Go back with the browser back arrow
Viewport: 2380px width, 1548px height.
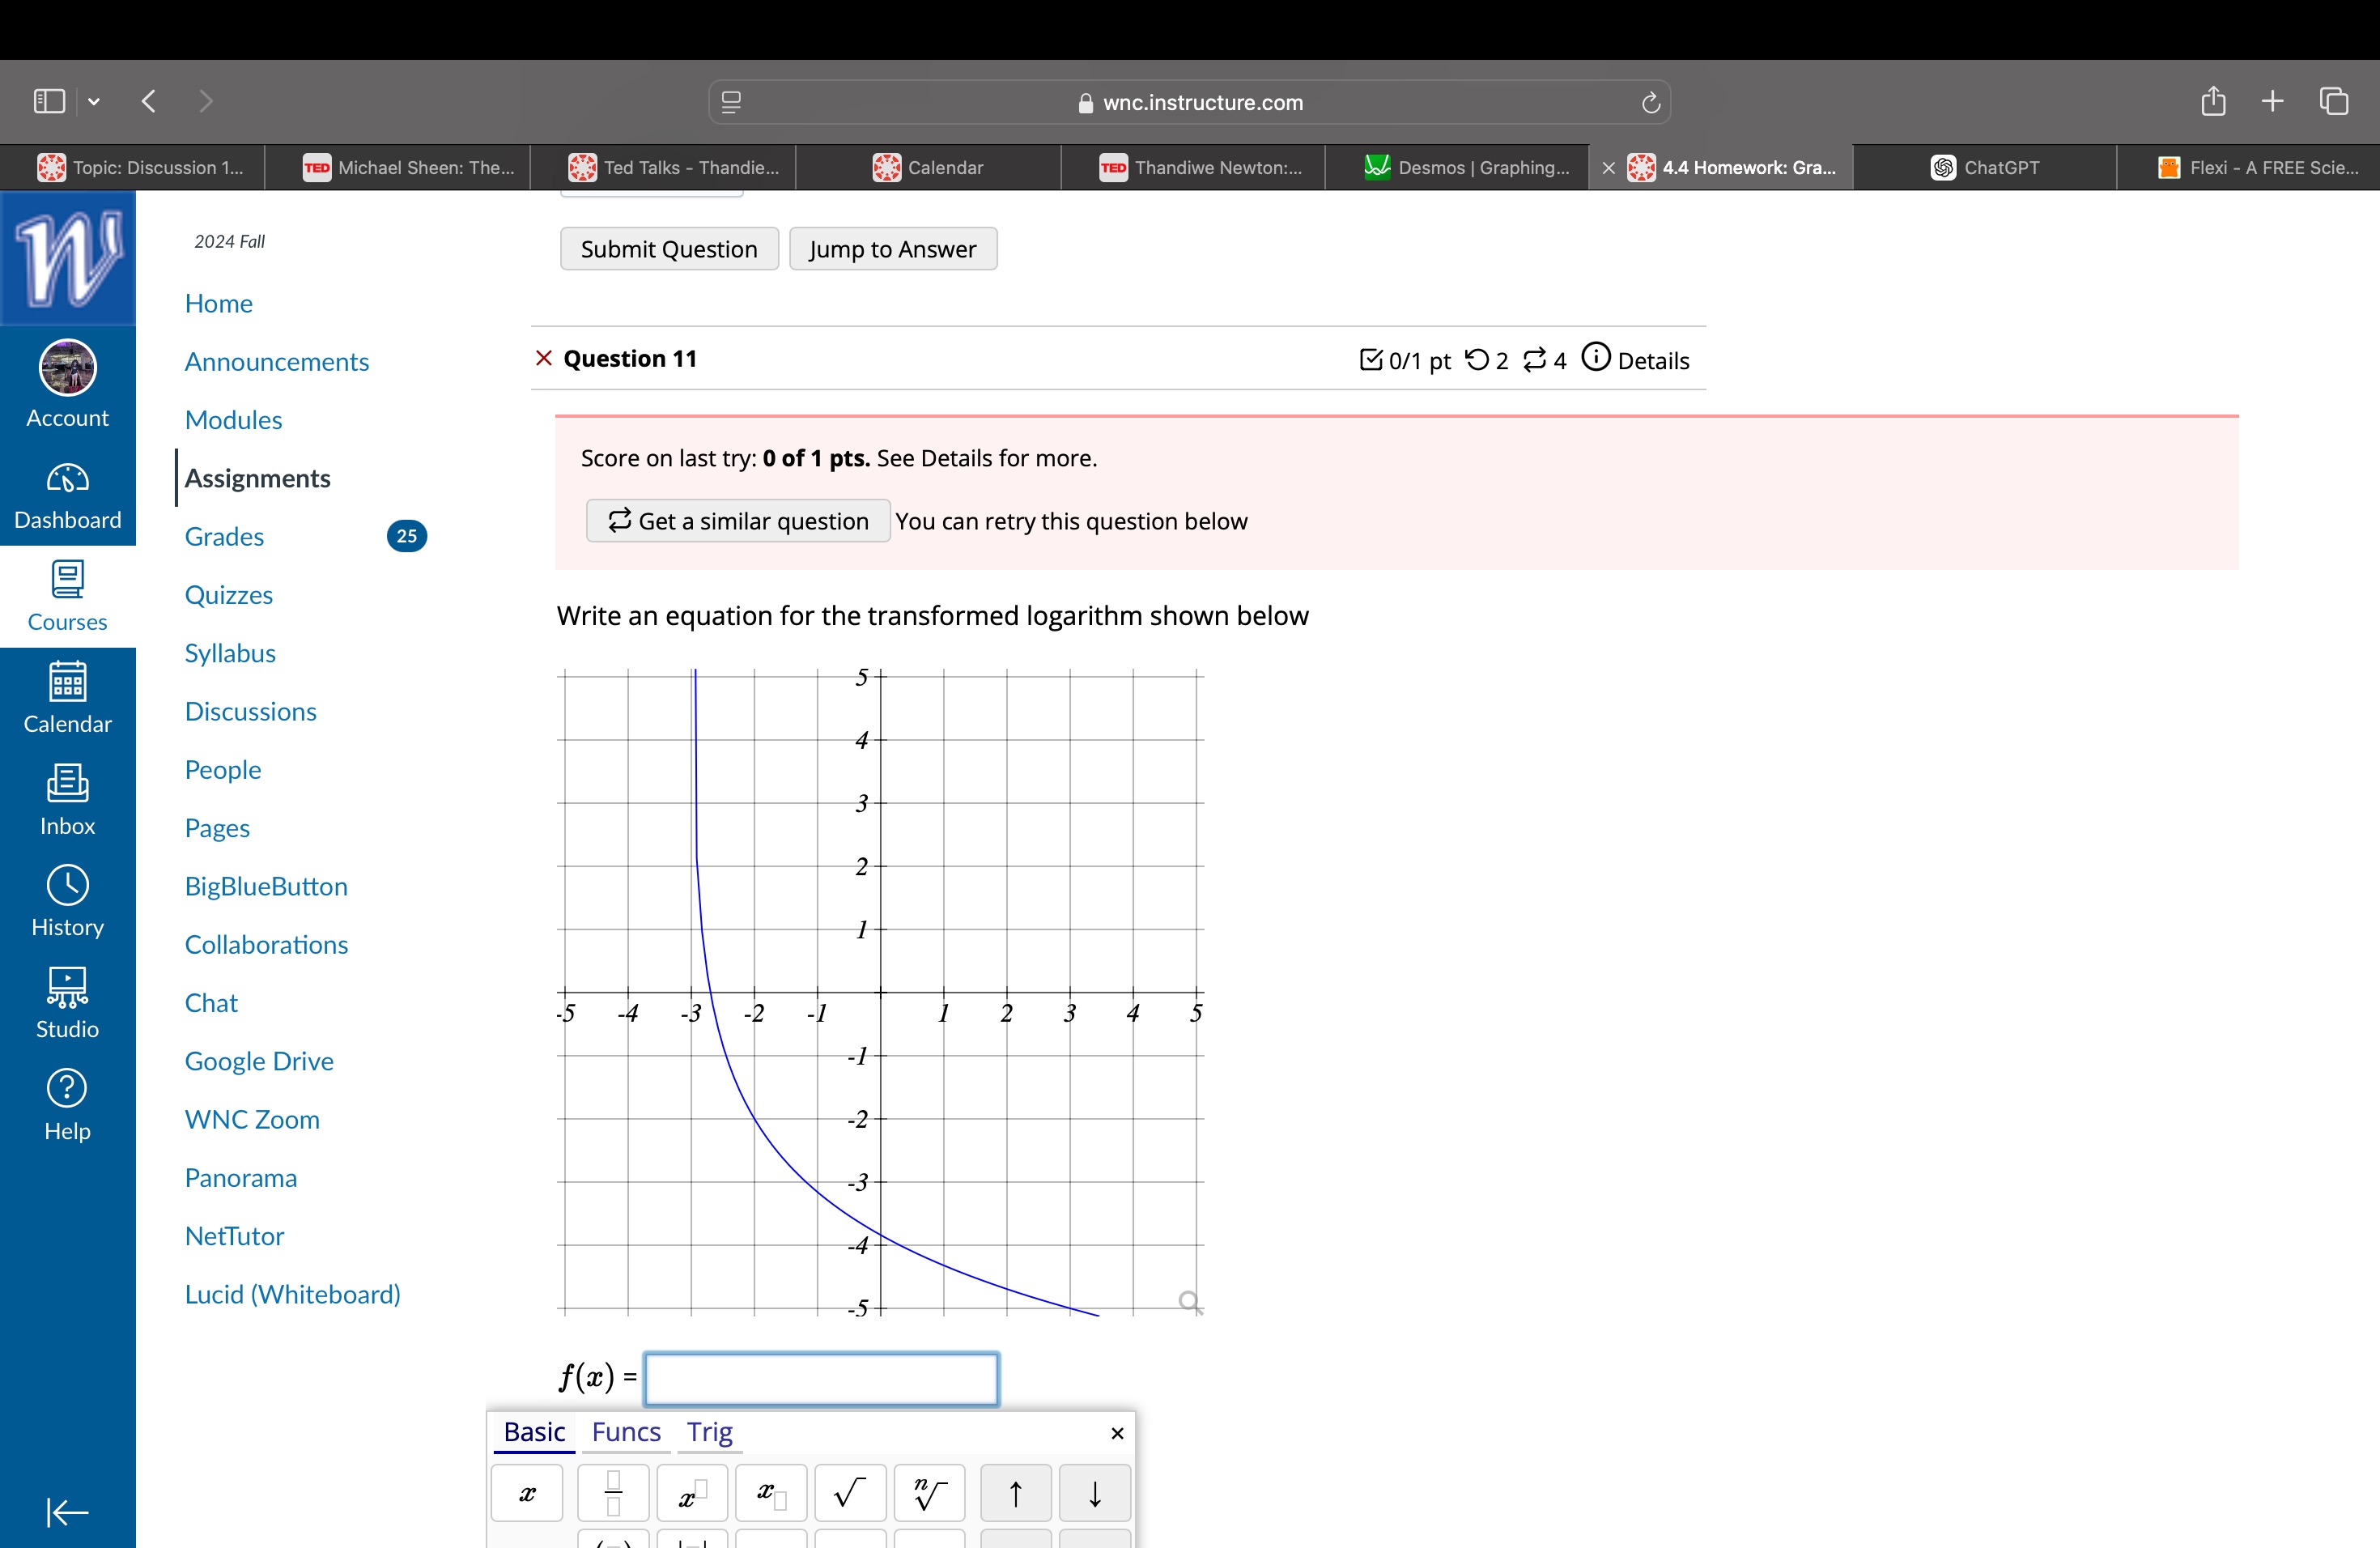pyautogui.click(x=149, y=101)
